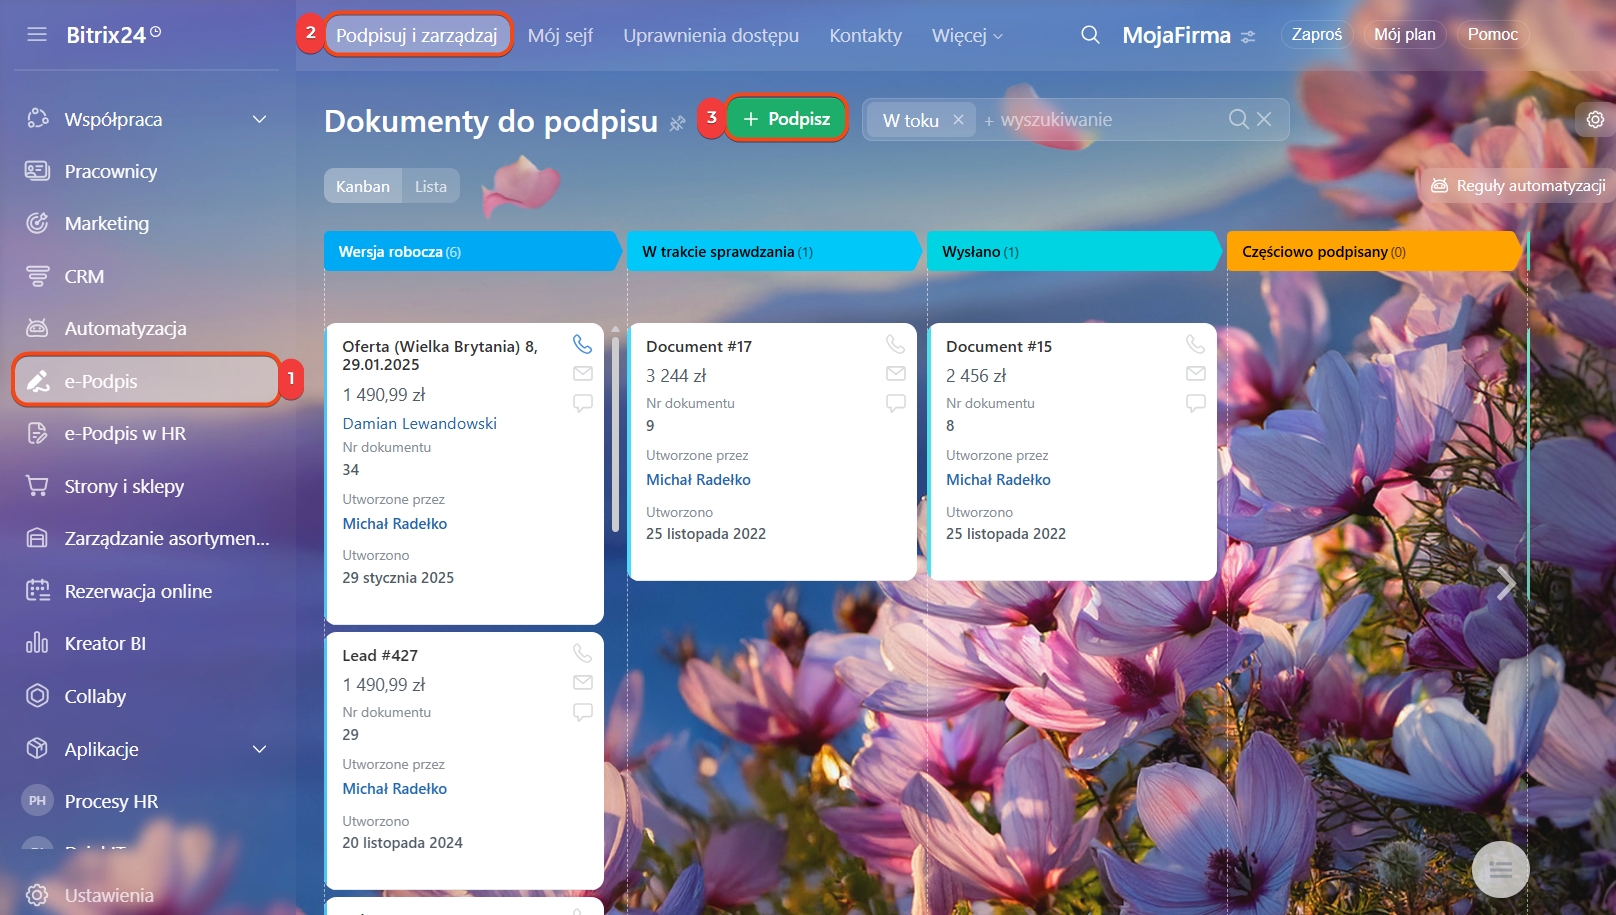Click the envelope icon on Document #17
The height and width of the screenshot is (915, 1616).
coord(895,374)
